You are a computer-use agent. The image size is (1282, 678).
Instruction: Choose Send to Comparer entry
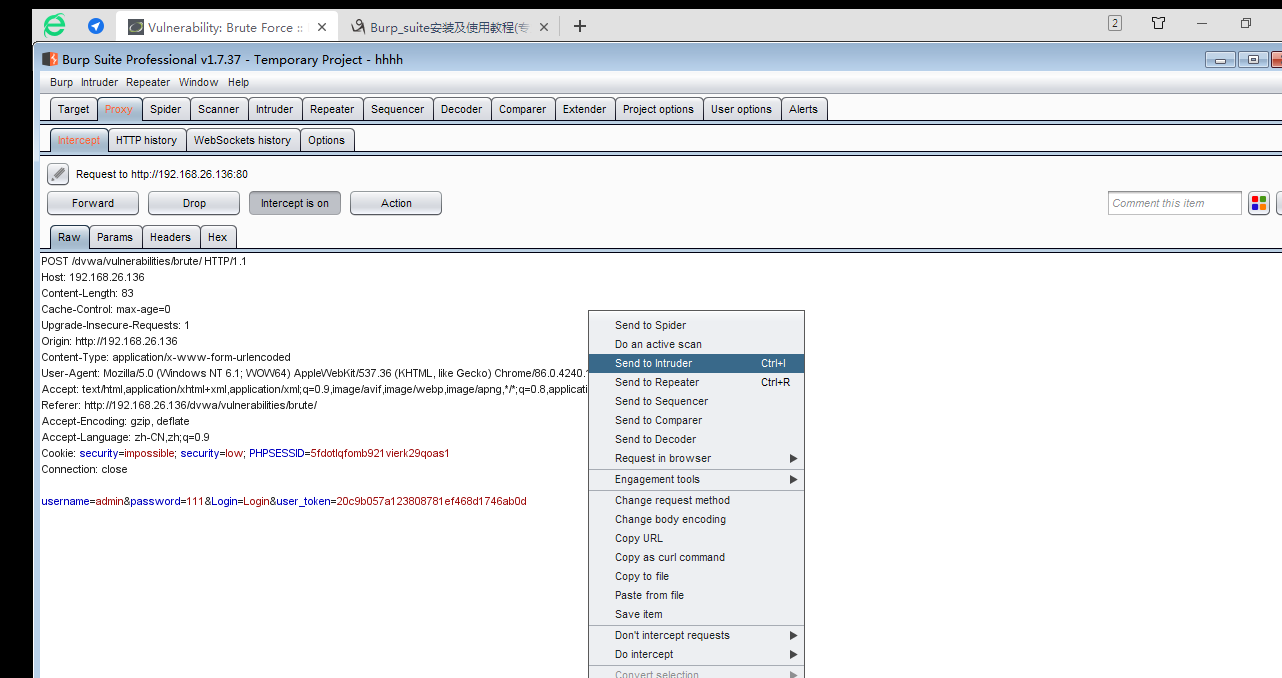pos(696,420)
